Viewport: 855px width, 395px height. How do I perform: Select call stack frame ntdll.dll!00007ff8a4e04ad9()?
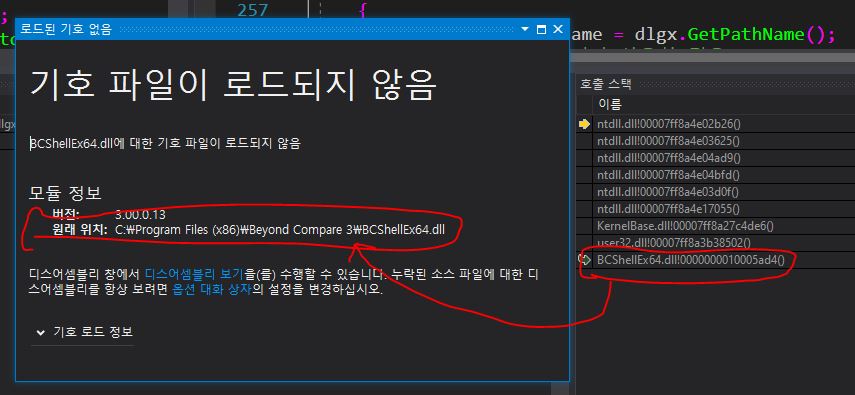(x=669, y=158)
